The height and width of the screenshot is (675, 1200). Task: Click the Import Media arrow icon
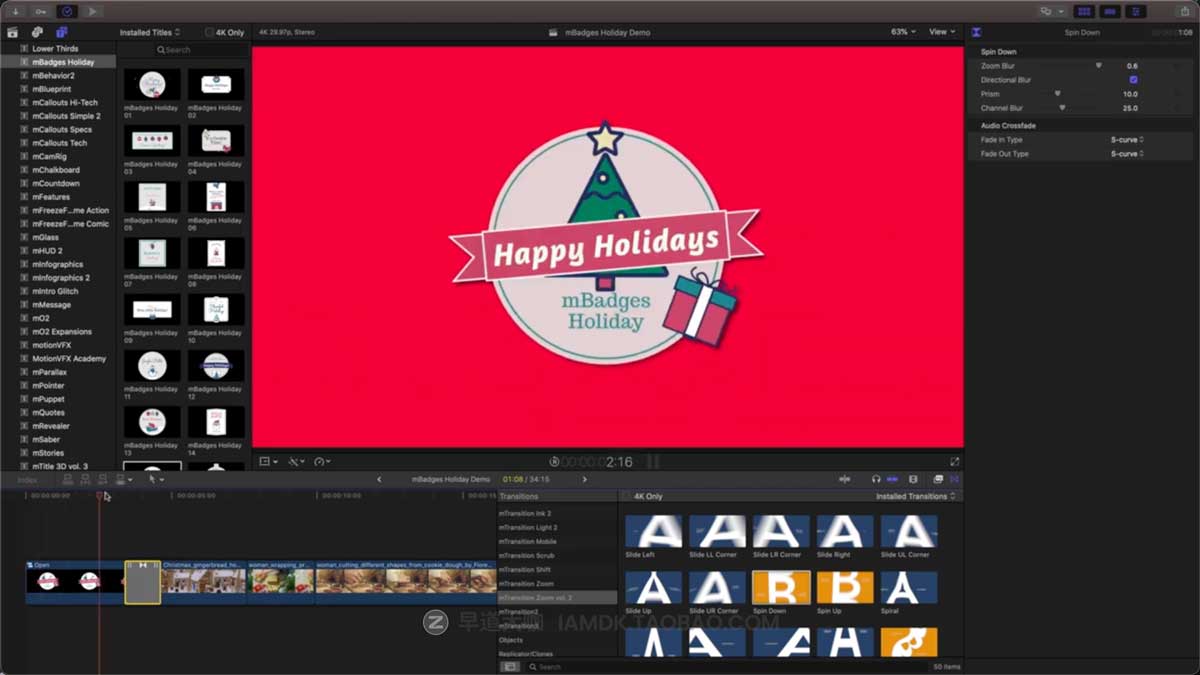click(16, 11)
